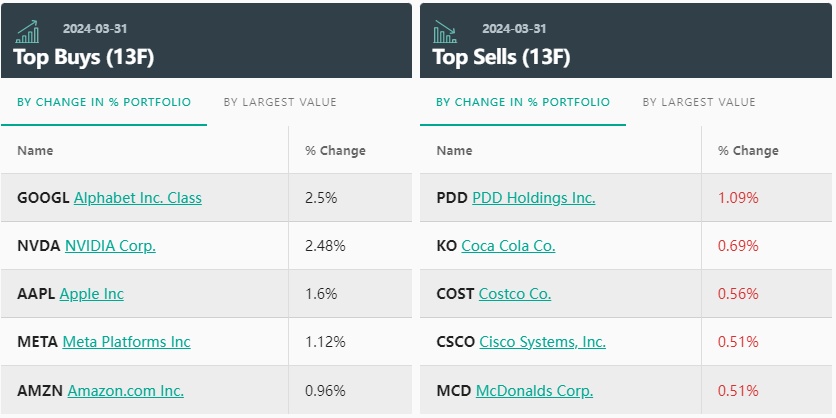The width and height of the screenshot is (836, 418).
Task: Click the Top Sells '% Change' column header
Action: [748, 151]
